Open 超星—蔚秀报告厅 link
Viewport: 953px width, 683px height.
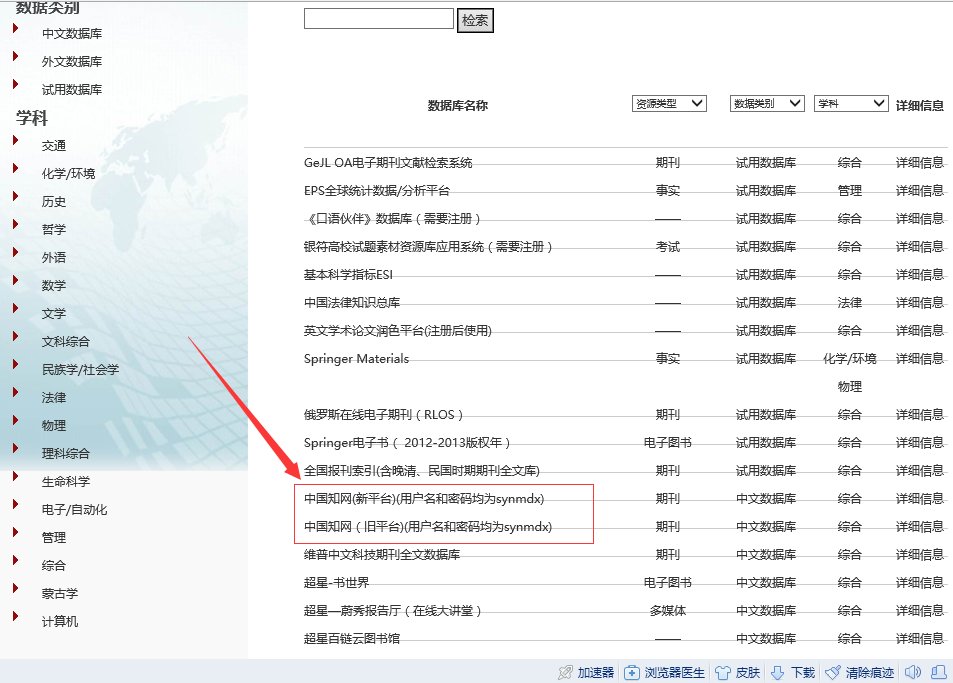click(x=393, y=610)
